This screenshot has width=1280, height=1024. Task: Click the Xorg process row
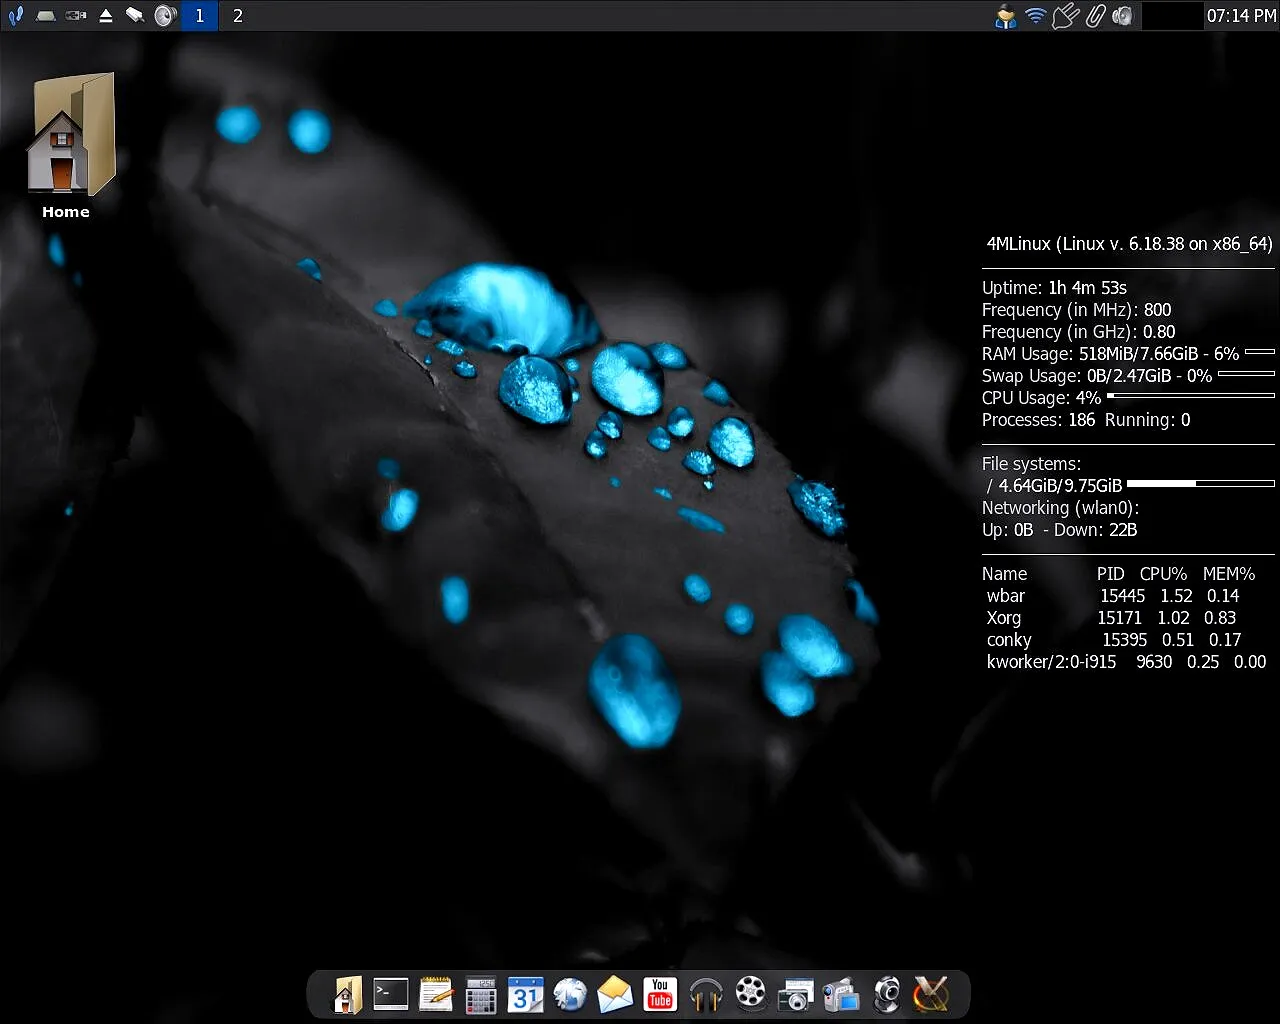click(x=1111, y=618)
